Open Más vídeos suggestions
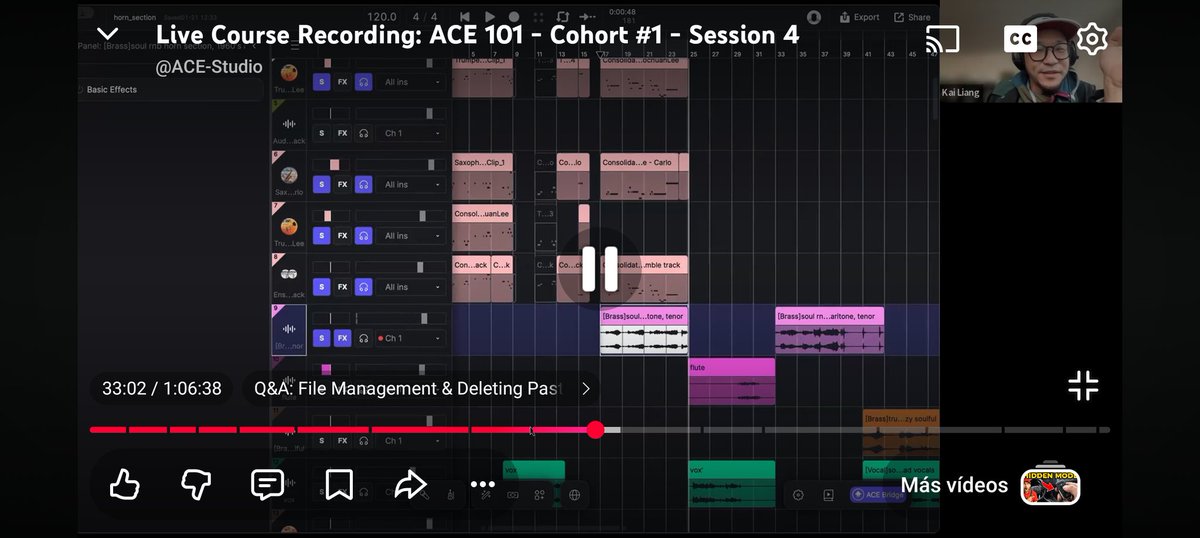 pyautogui.click(x=954, y=485)
